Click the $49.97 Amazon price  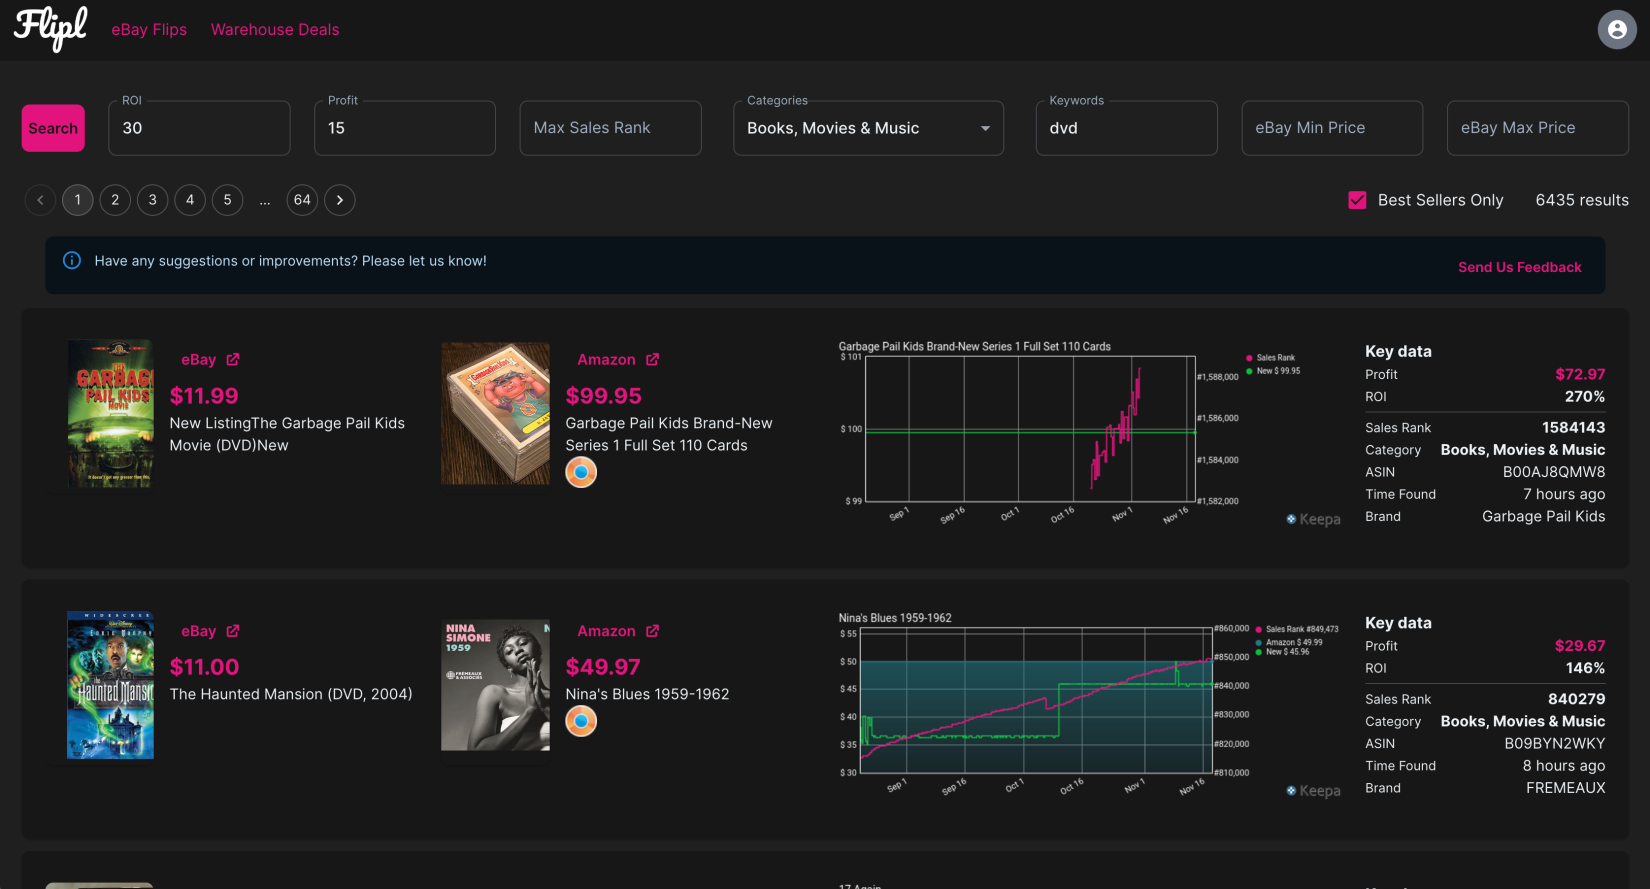[x=603, y=667]
